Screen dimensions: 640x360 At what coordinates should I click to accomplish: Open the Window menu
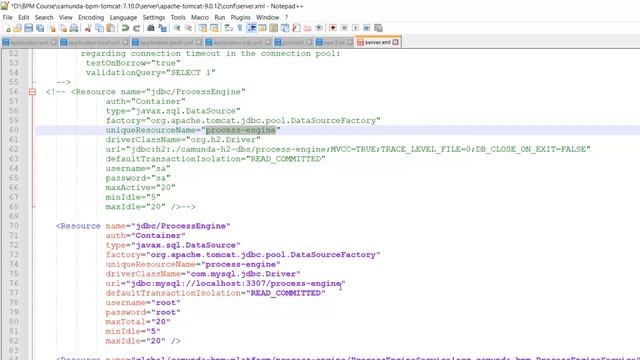[267, 18]
